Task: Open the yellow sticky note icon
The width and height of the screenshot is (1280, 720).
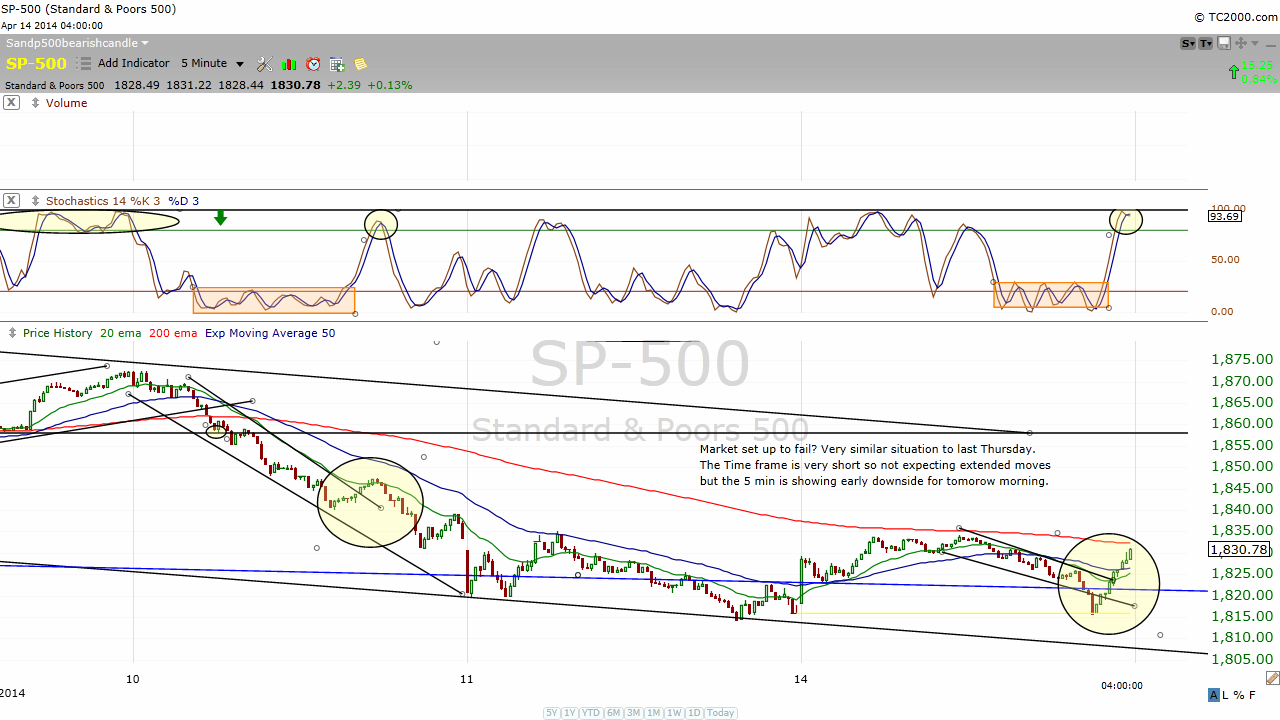Action: point(360,64)
